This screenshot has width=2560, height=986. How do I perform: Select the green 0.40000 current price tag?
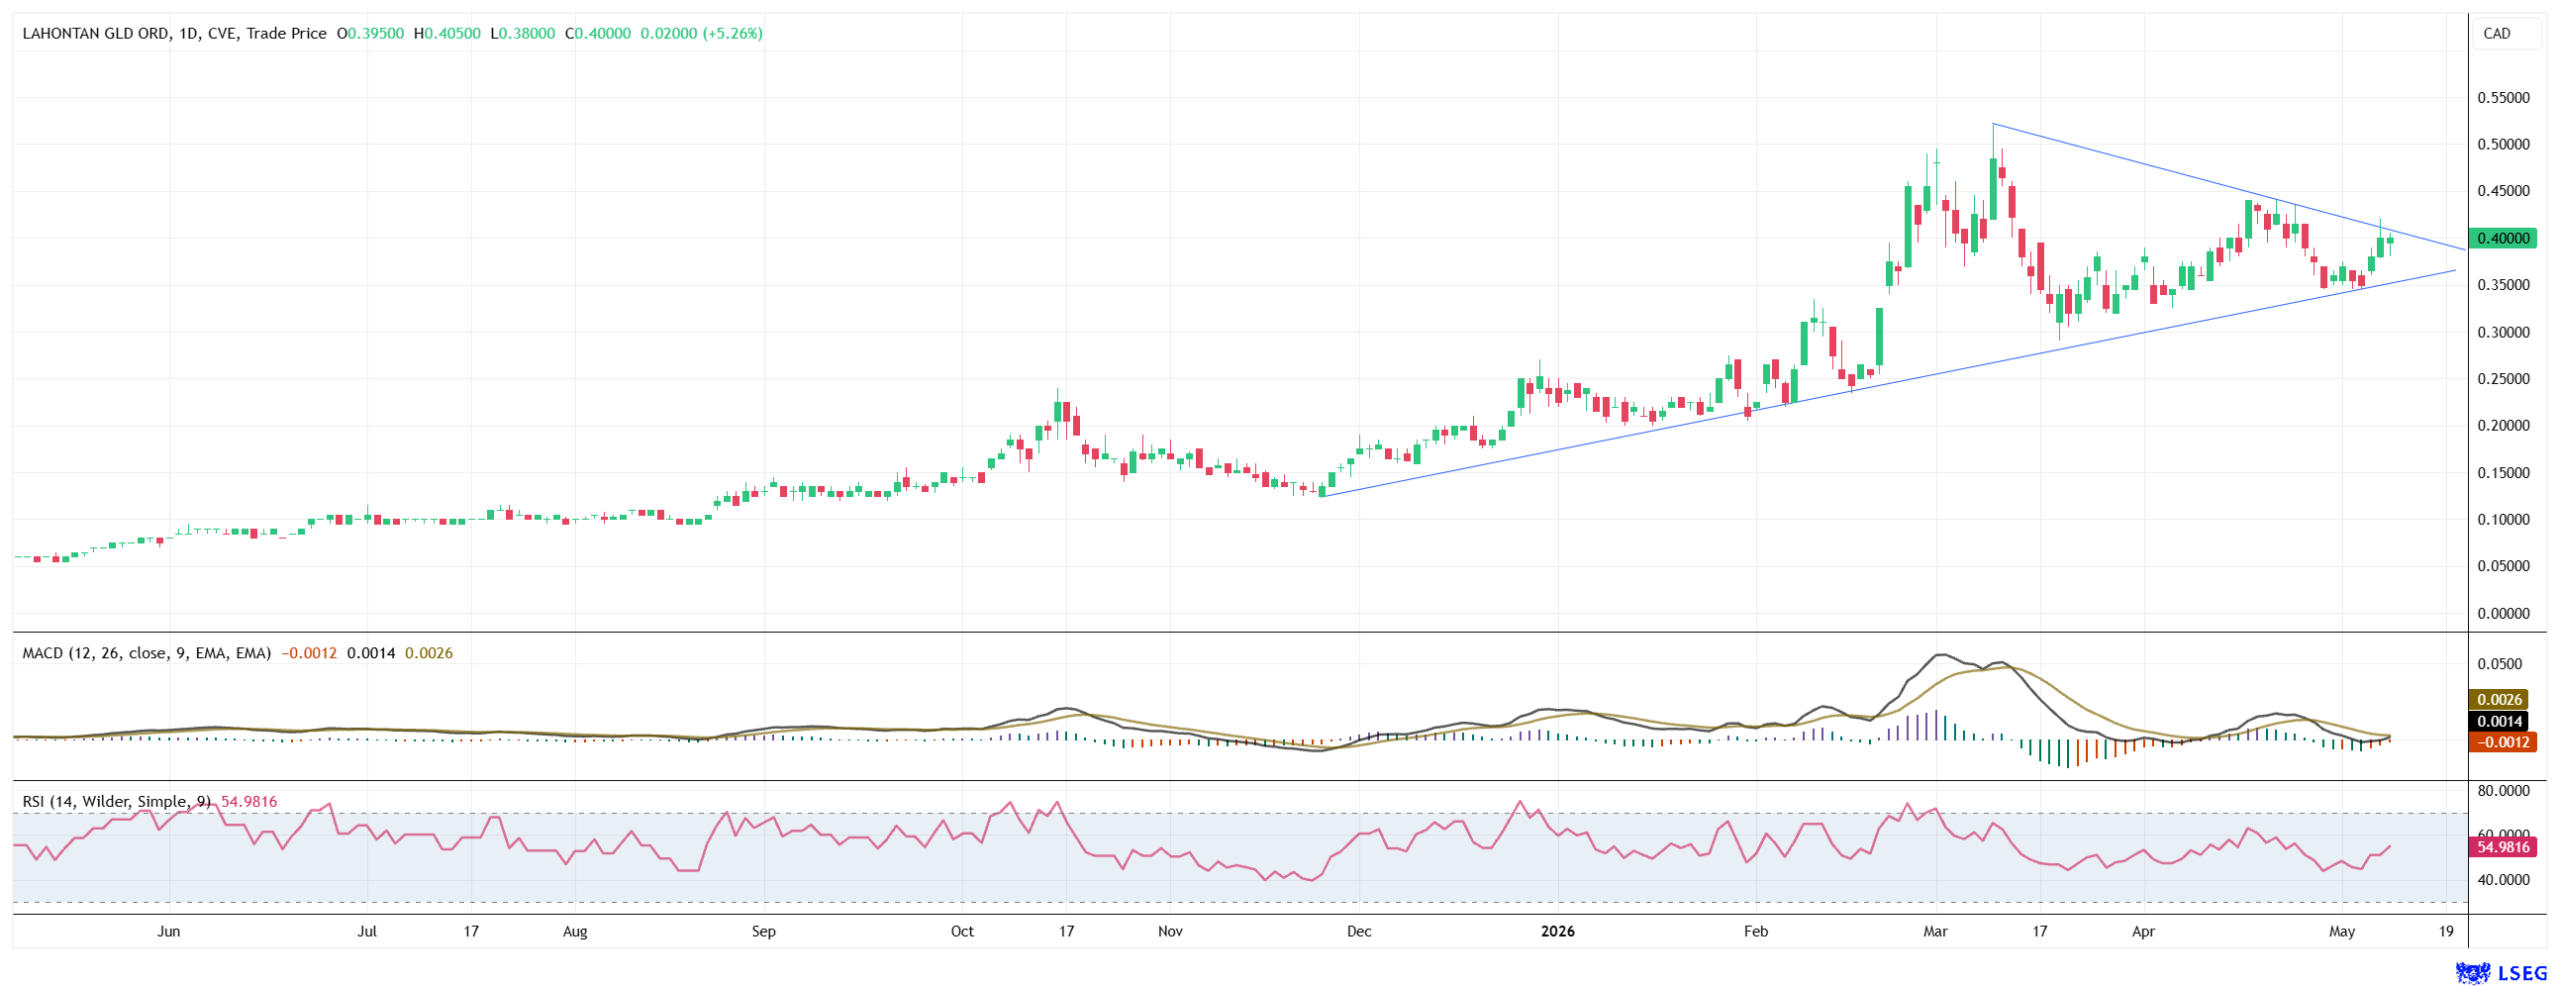(x=2503, y=238)
